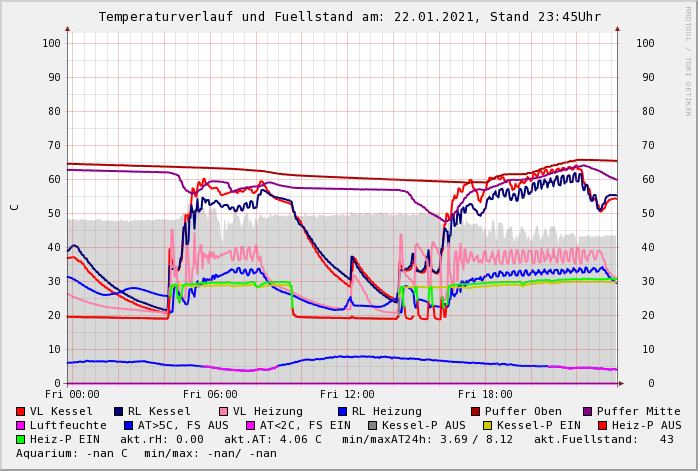The width and height of the screenshot is (698, 471).
Task: Click the Puffer Oben legend color box
Action: [475, 412]
